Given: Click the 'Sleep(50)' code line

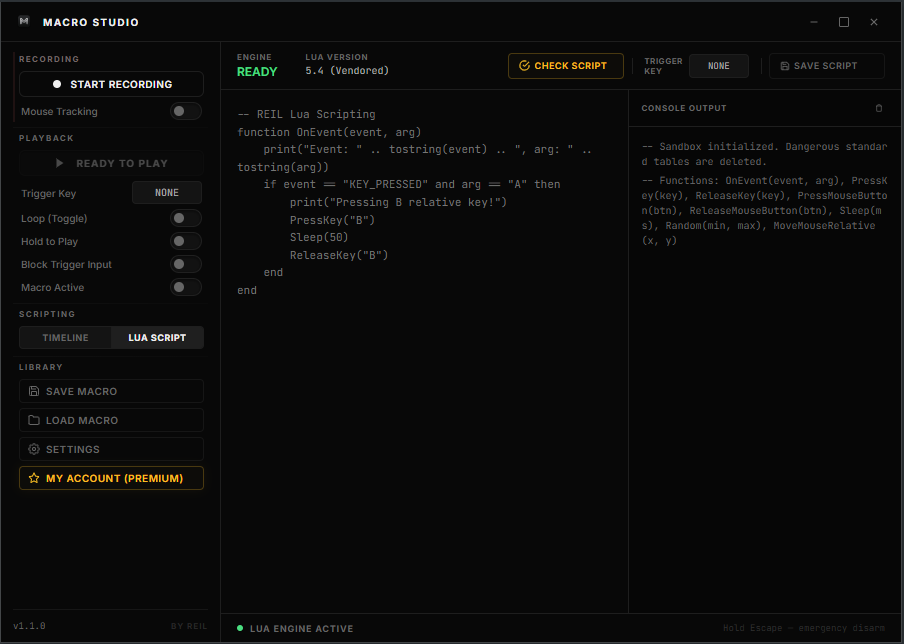Looking at the screenshot, I should coord(319,237).
